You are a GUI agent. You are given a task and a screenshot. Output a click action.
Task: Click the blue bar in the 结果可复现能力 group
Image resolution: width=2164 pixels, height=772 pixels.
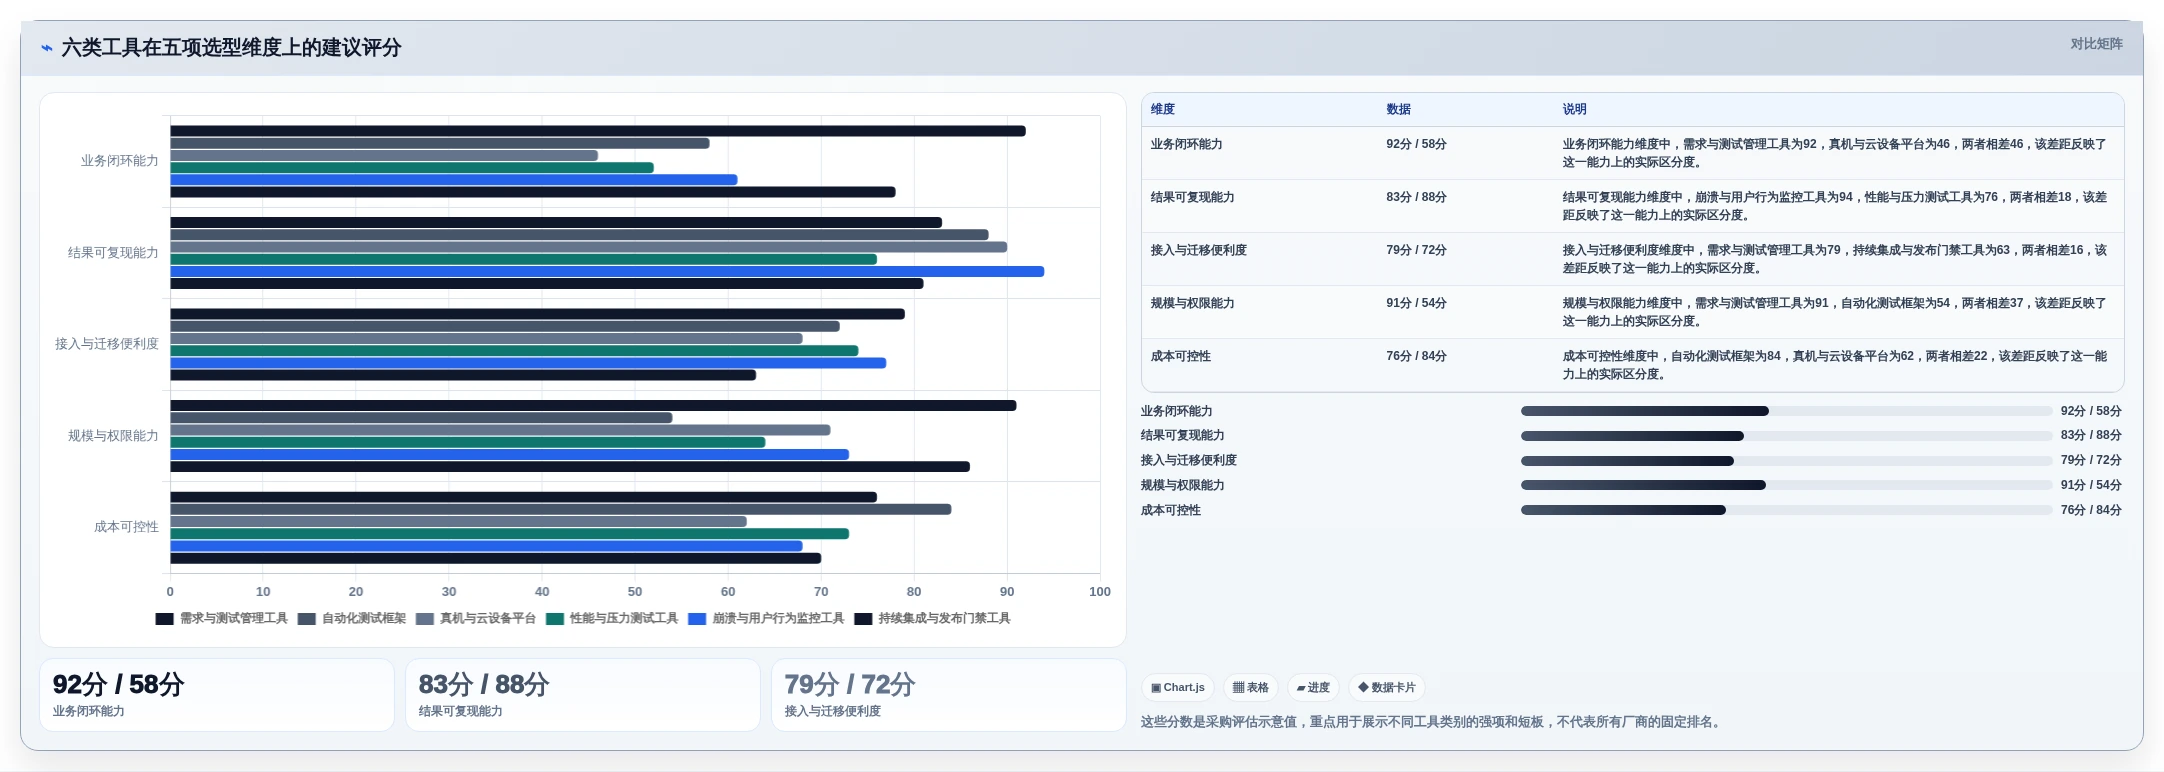coord(607,272)
